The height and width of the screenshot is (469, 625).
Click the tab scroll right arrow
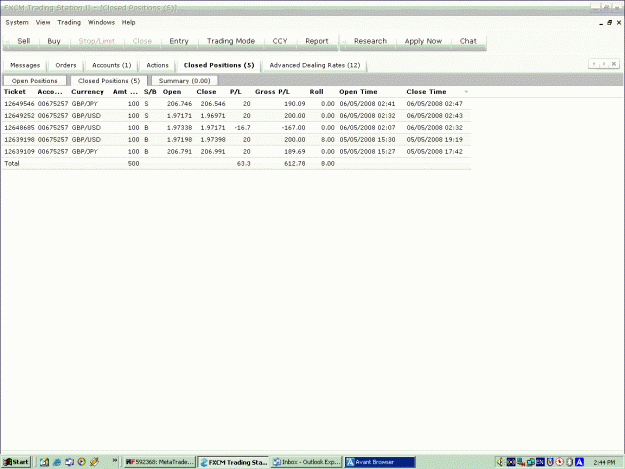click(604, 64)
